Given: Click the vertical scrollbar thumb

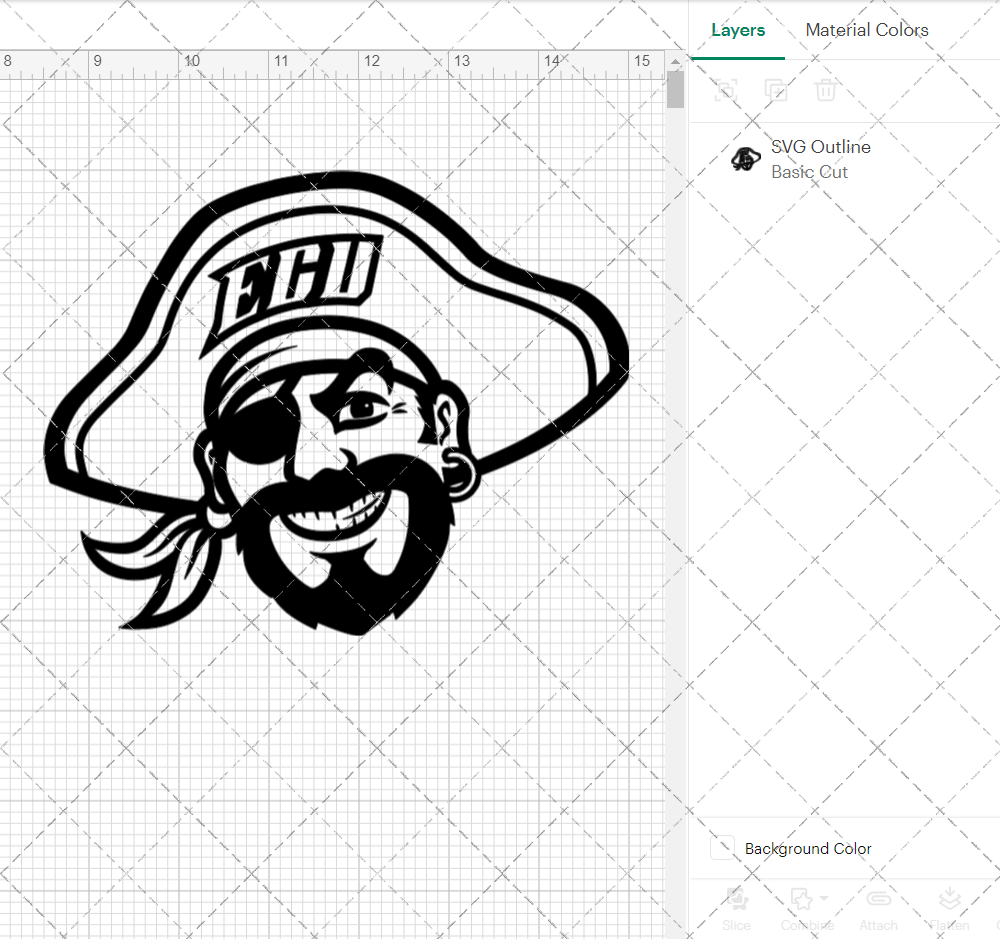Looking at the screenshot, I should [675, 89].
